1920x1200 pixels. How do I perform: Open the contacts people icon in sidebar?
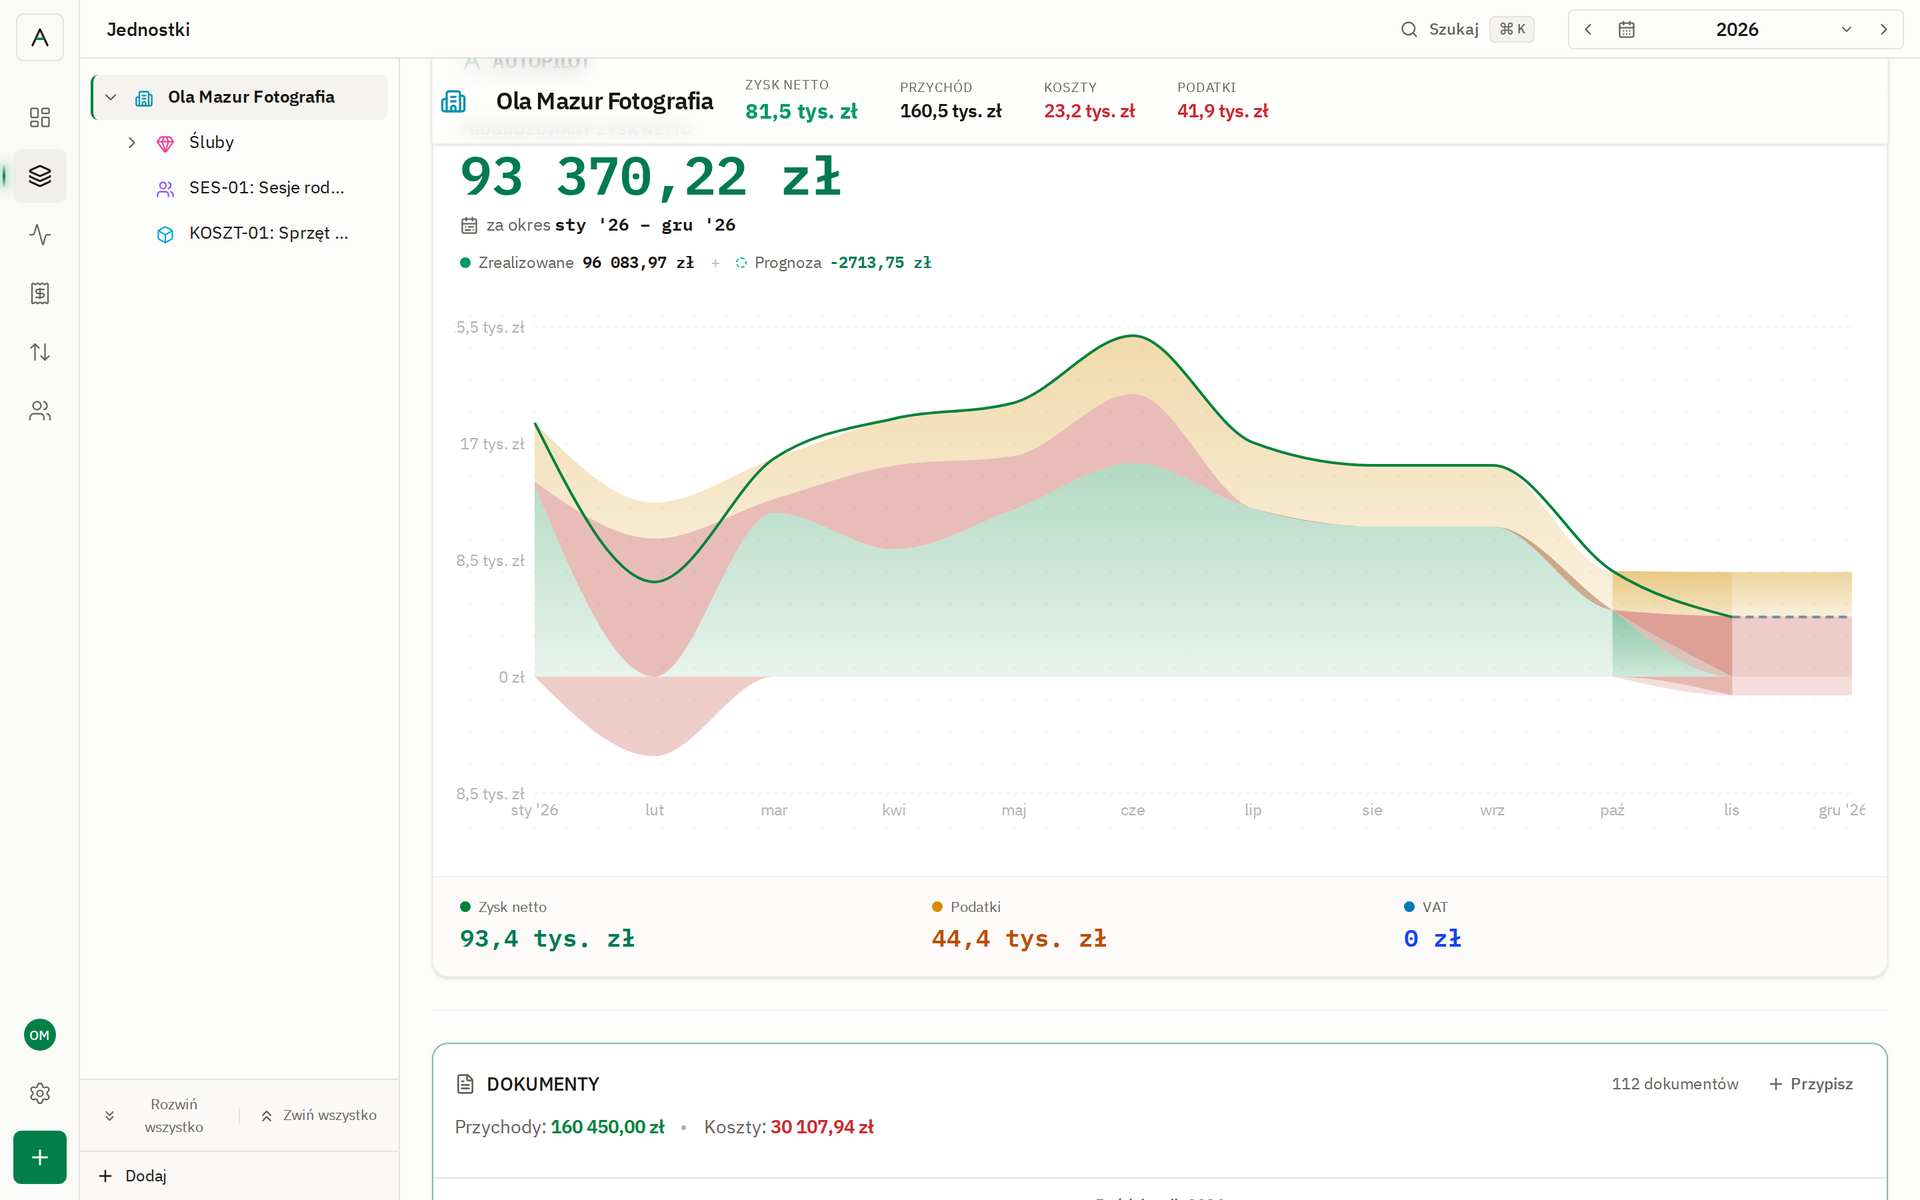coord(40,411)
